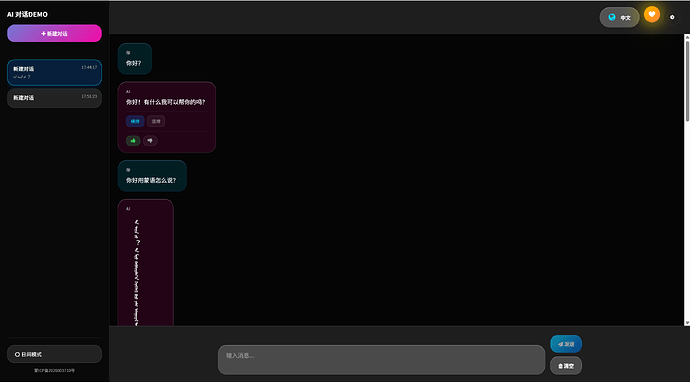The height and width of the screenshot is (382, 690).
Task: Click the blue highlighted button under the AI greeting
Action: (x=135, y=121)
